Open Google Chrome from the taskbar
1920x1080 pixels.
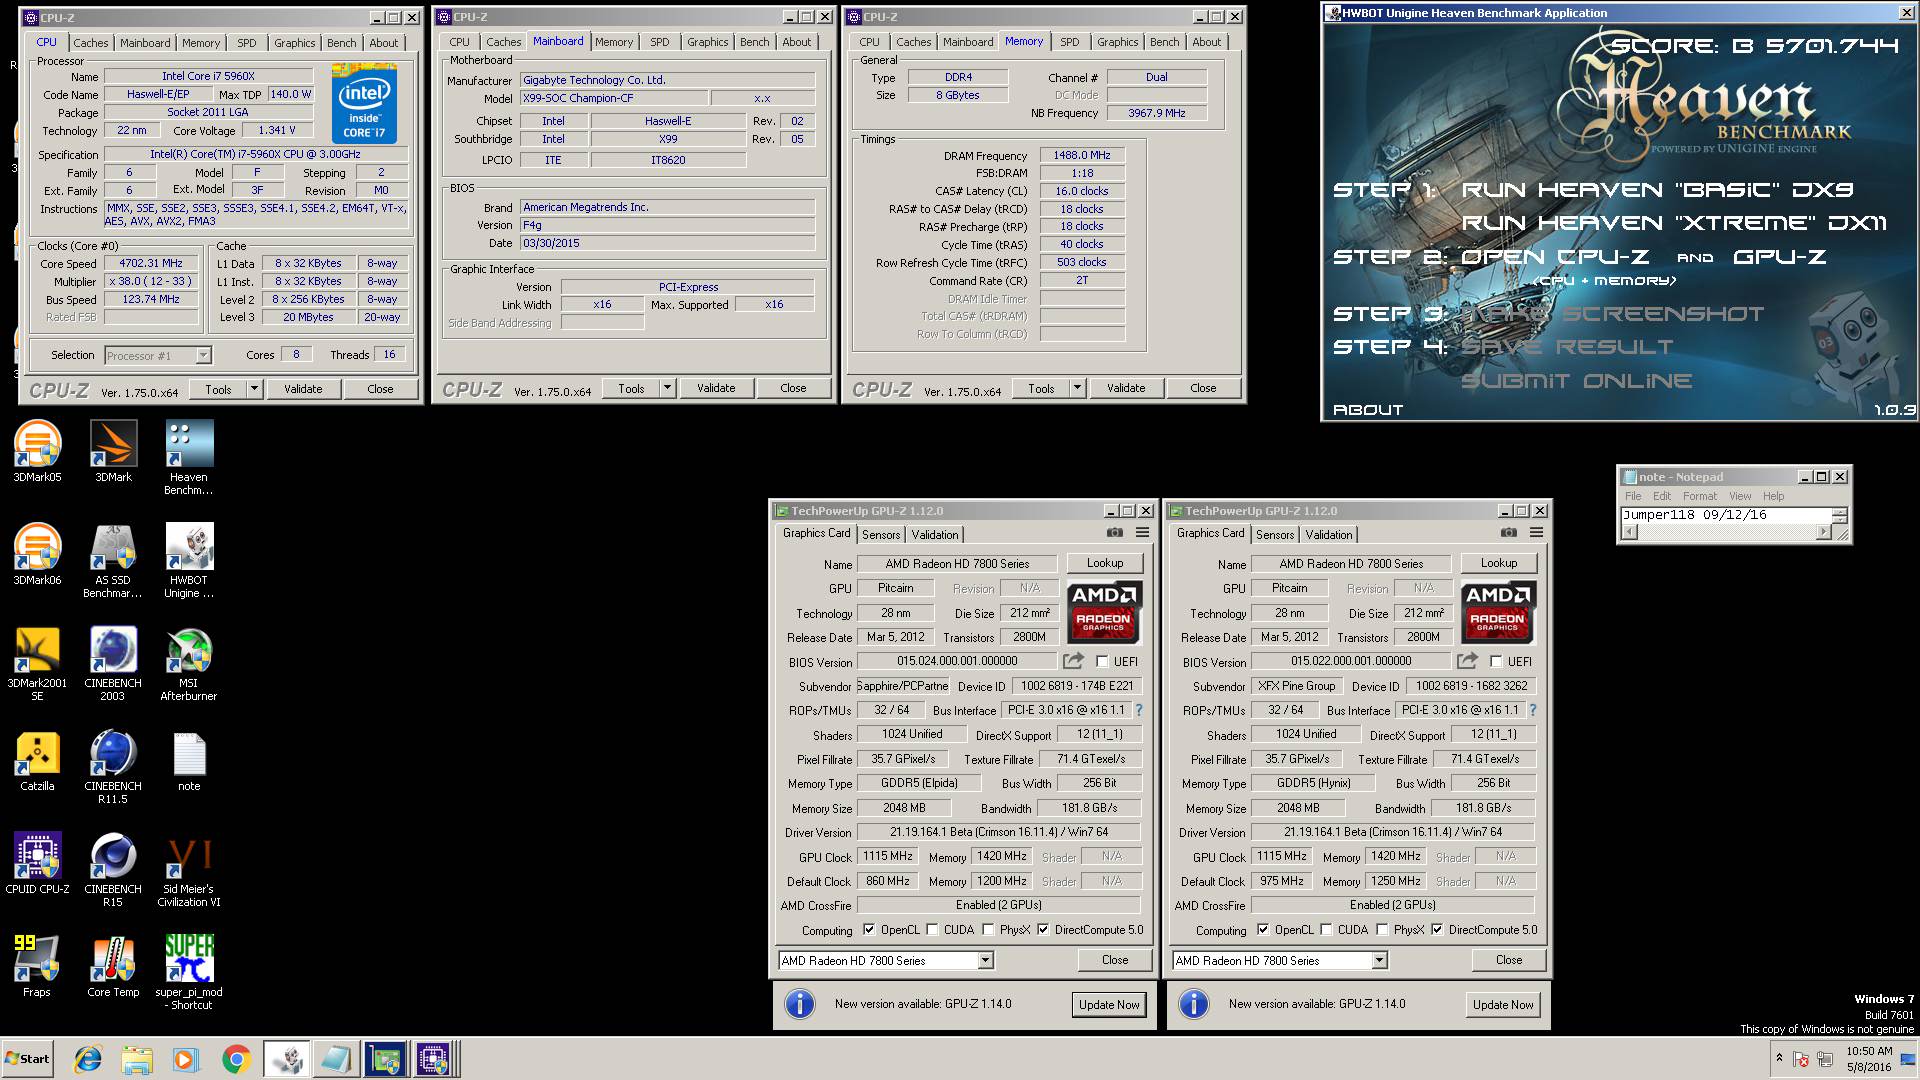(236, 1059)
